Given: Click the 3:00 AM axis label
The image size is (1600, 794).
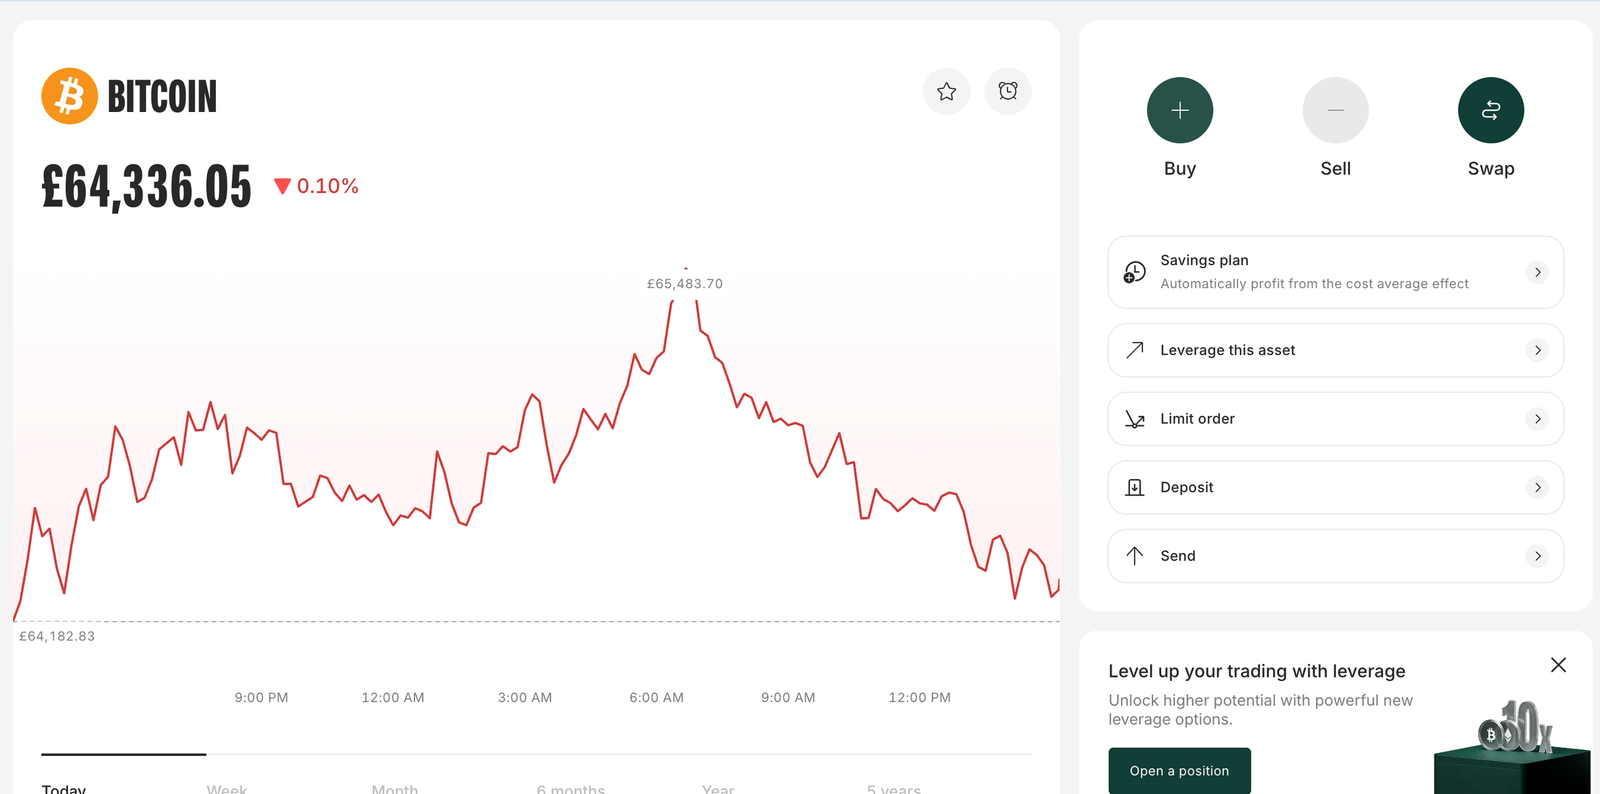Looking at the screenshot, I should point(525,698).
